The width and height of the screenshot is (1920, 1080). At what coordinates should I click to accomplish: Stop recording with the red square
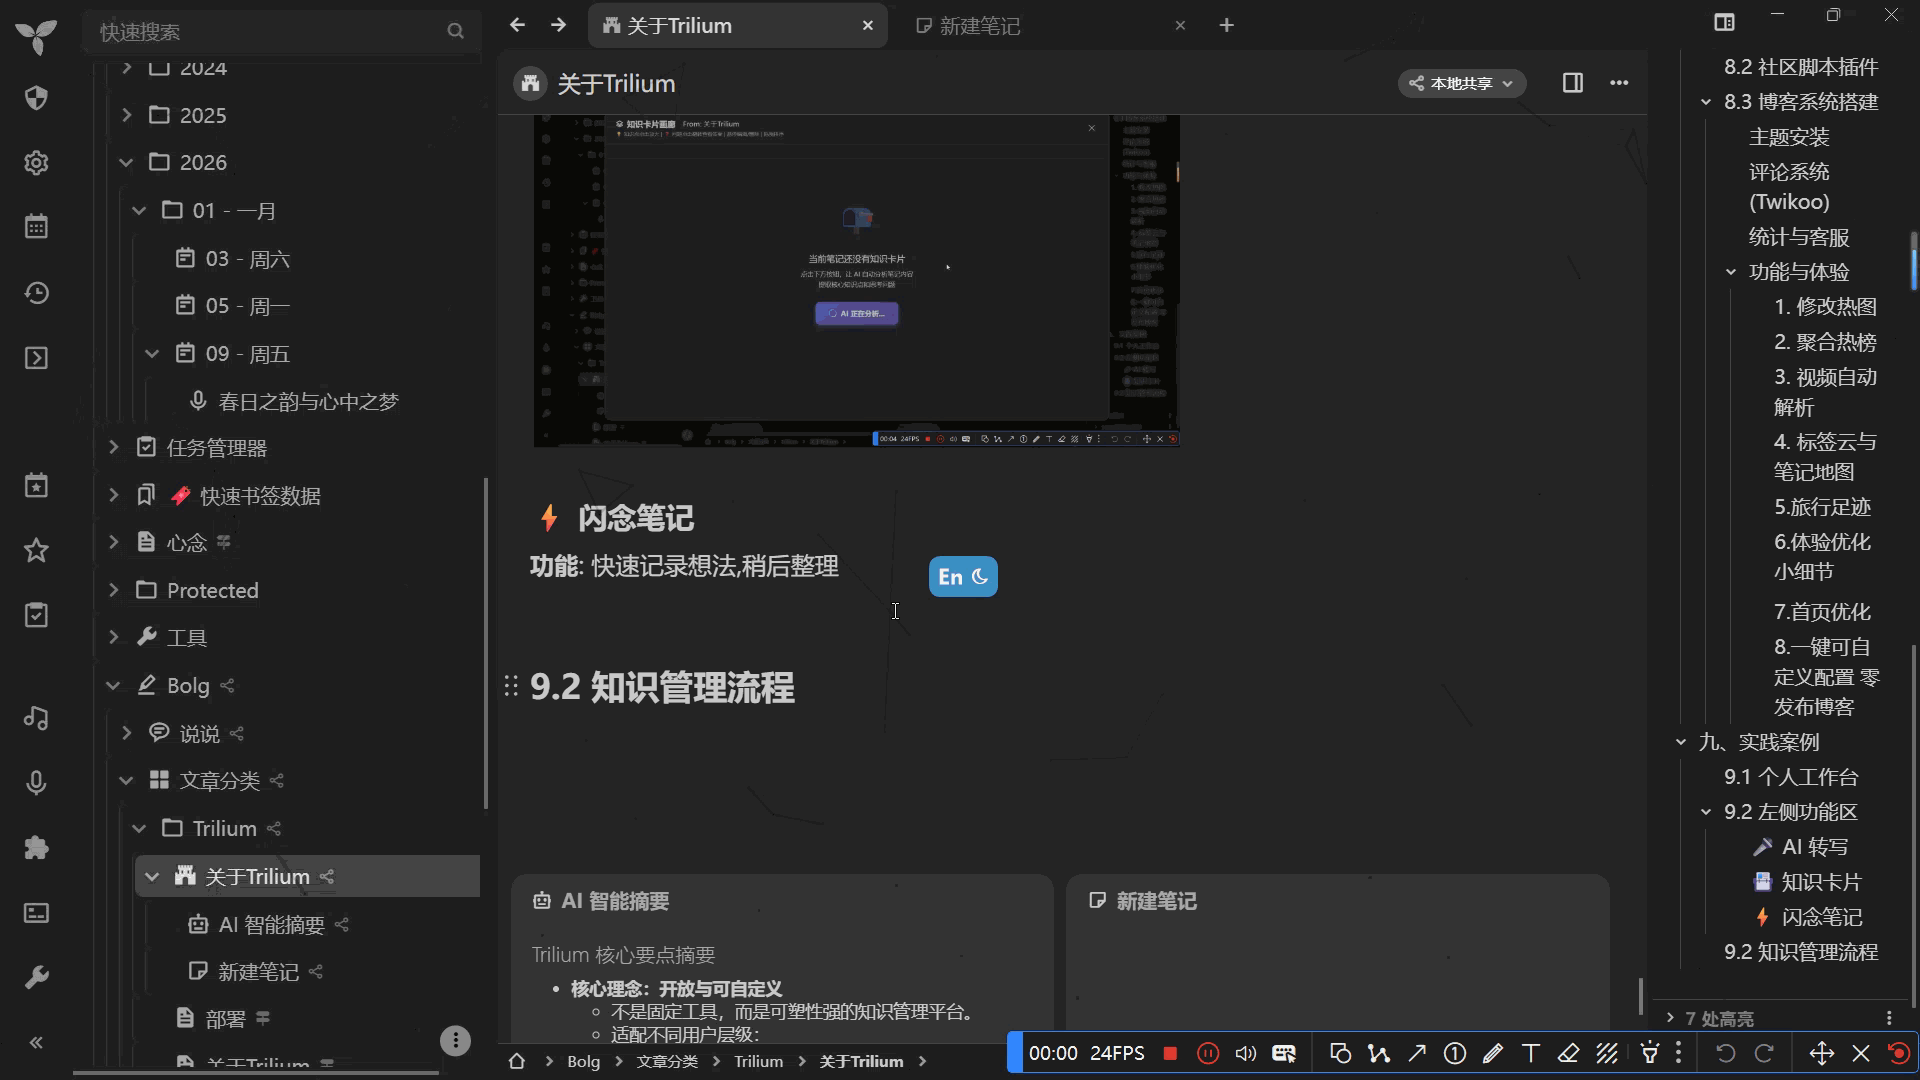click(1170, 1053)
